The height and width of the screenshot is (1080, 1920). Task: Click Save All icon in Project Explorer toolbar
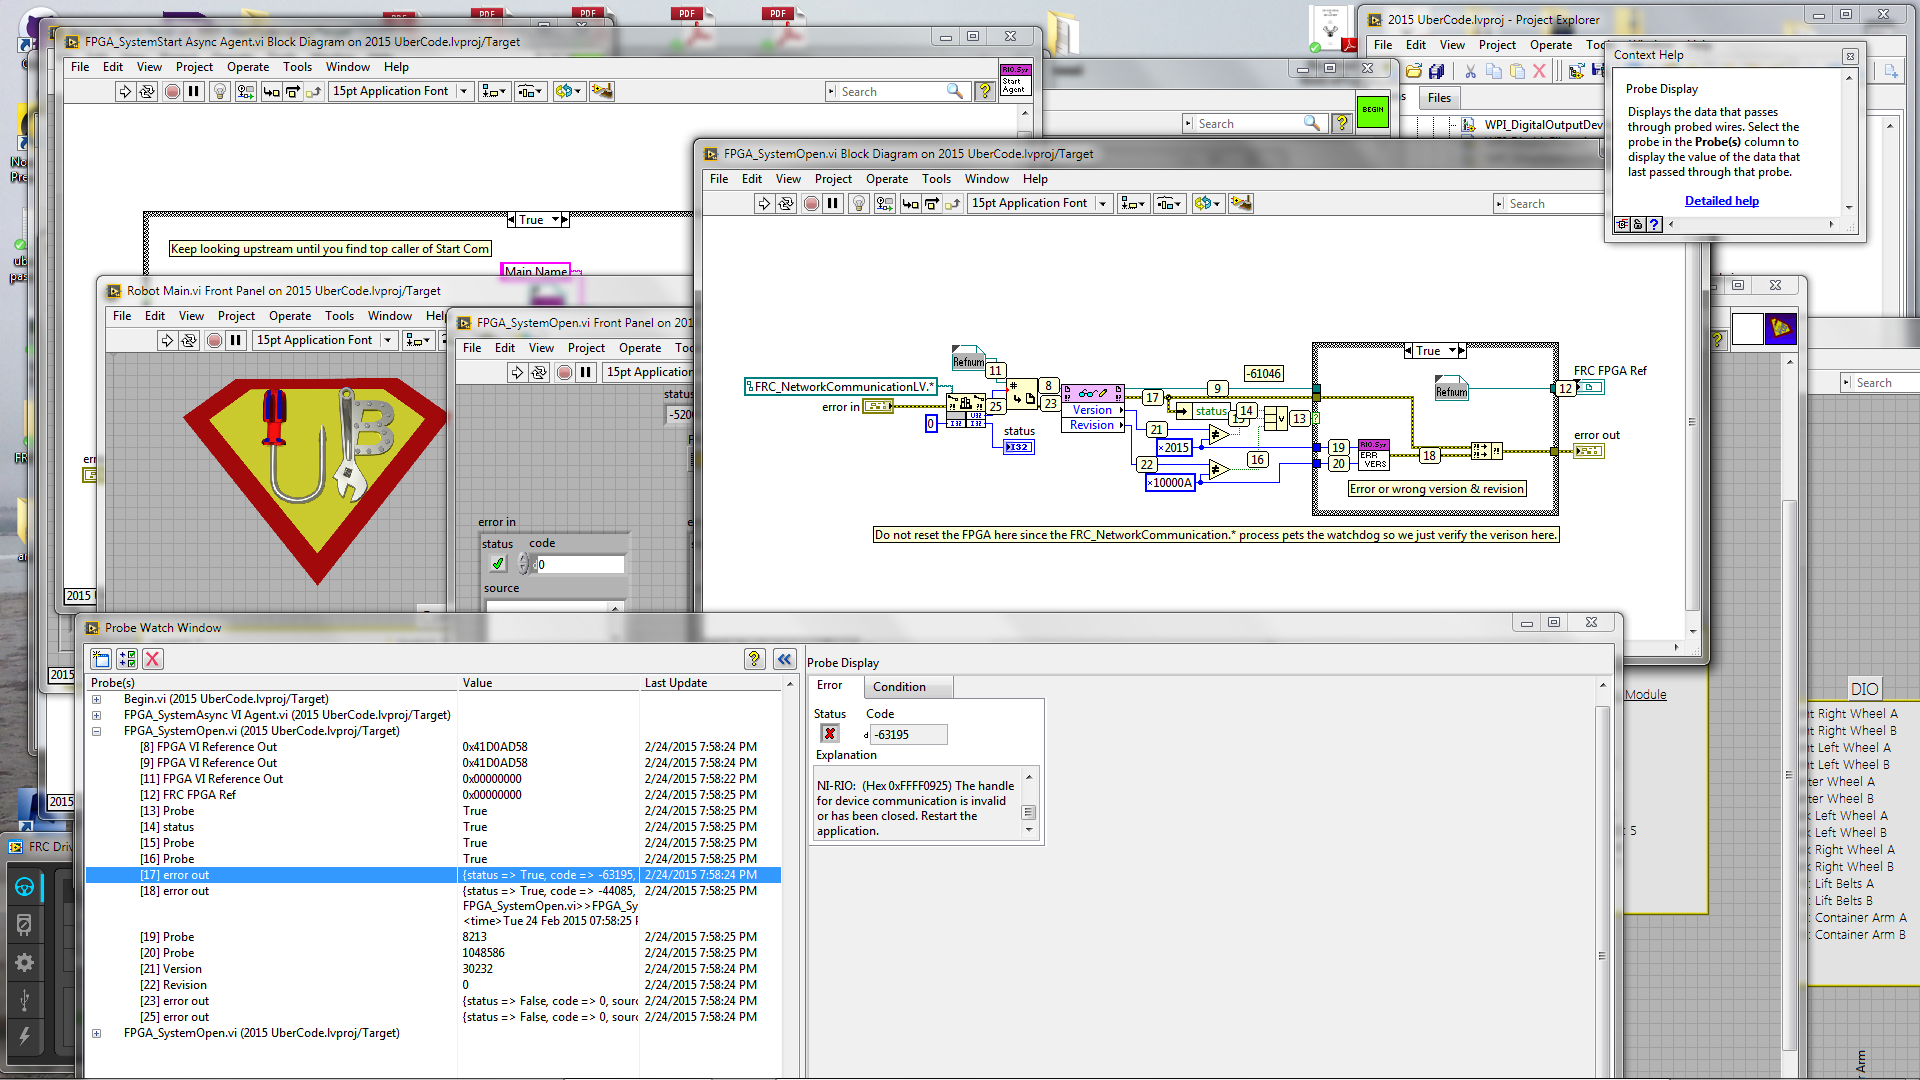[1437, 71]
